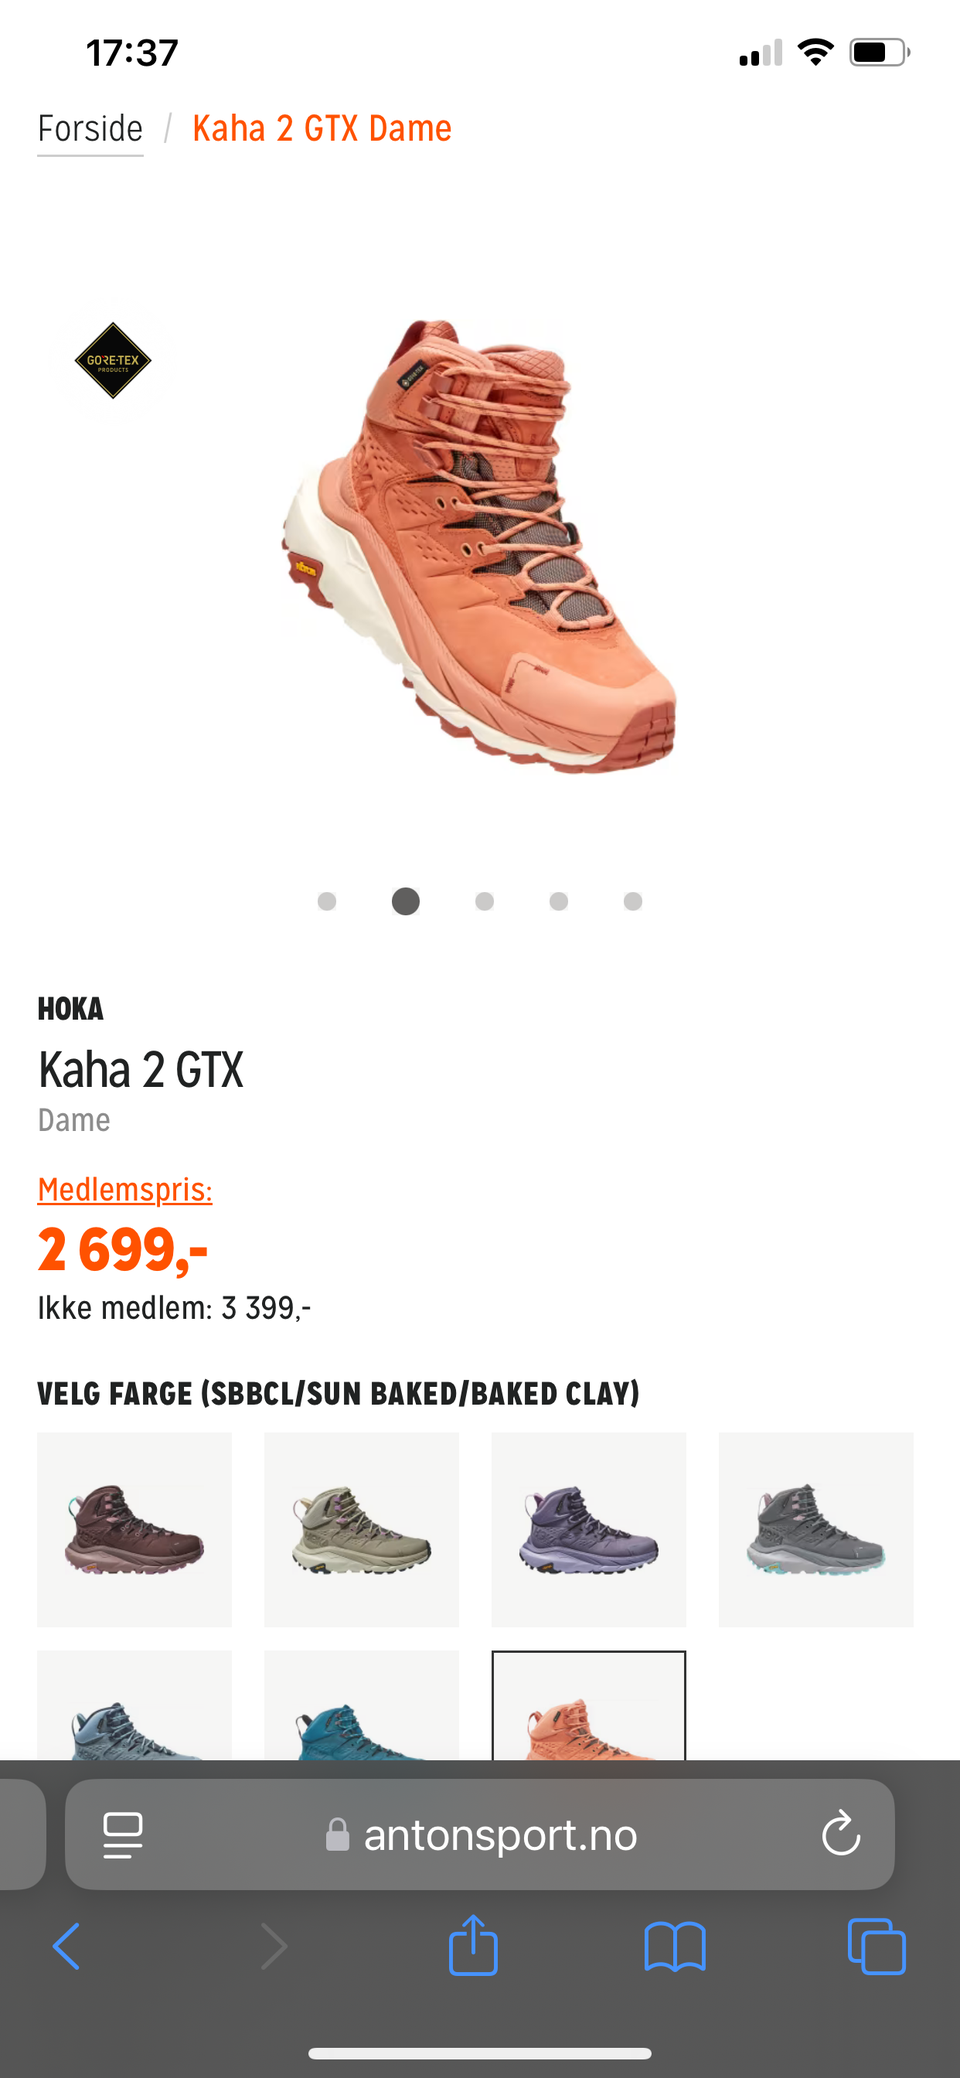
Task: Tap the Kaha 2 GTX Dame breadcrumb
Action: (322, 129)
